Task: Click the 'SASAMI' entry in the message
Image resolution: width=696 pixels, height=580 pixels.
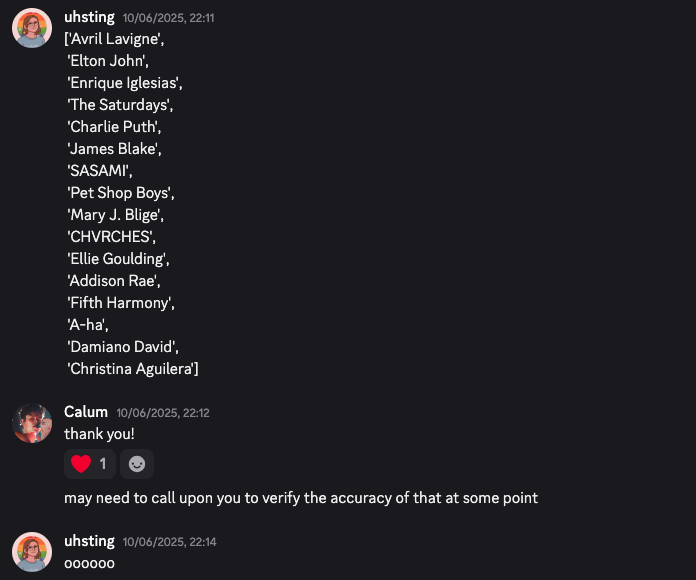Action: click(100, 171)
